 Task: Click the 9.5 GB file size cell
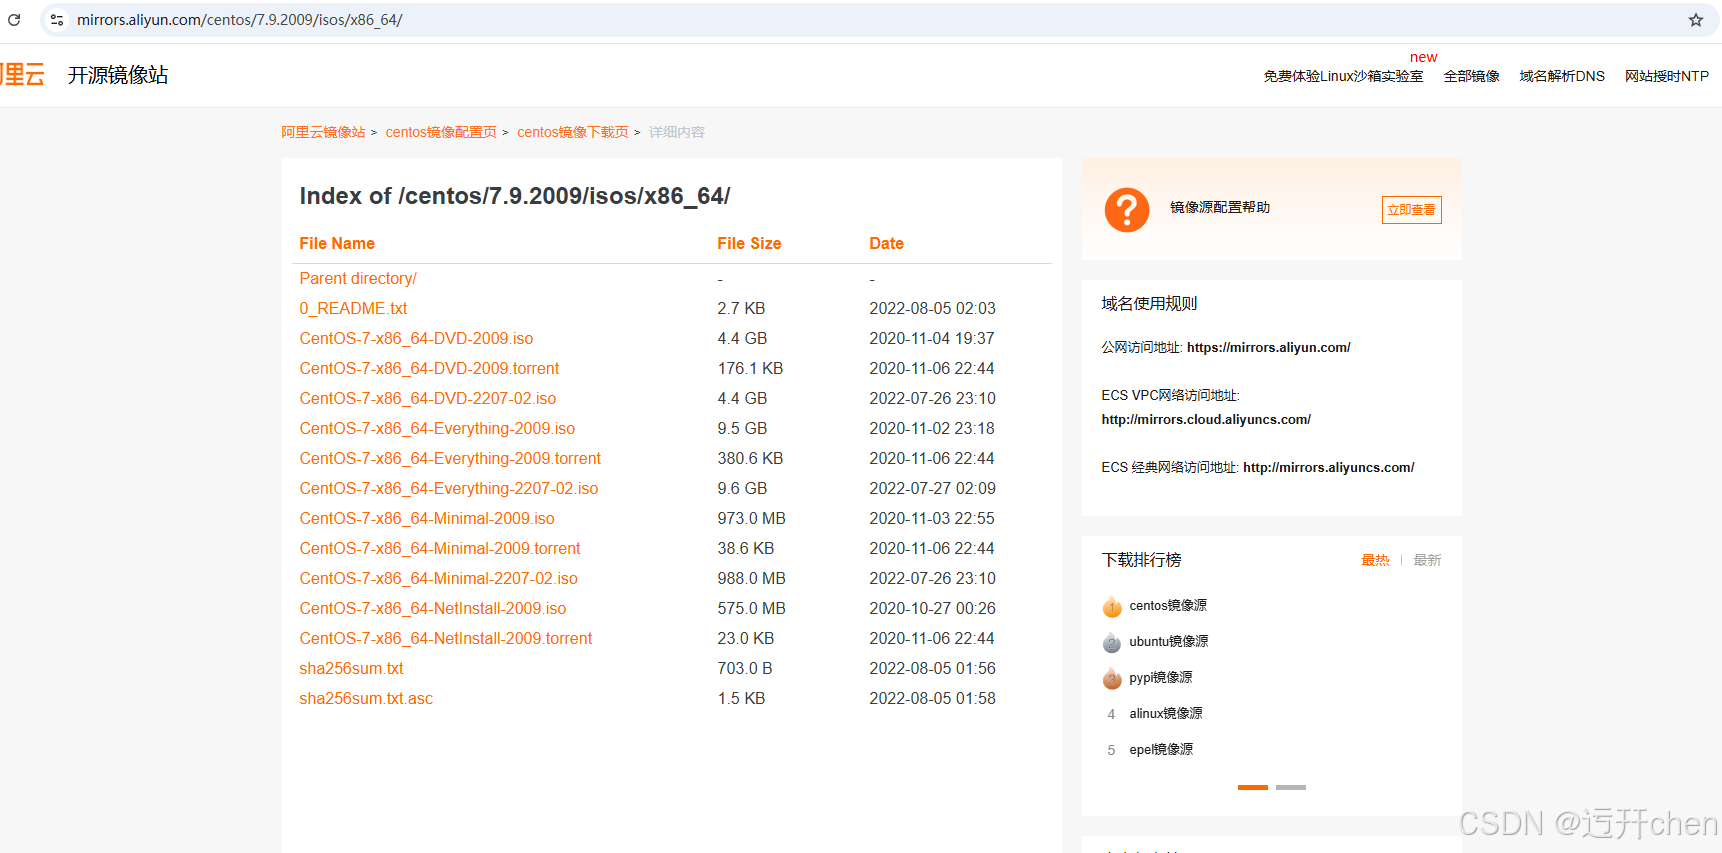click(742, 429)
